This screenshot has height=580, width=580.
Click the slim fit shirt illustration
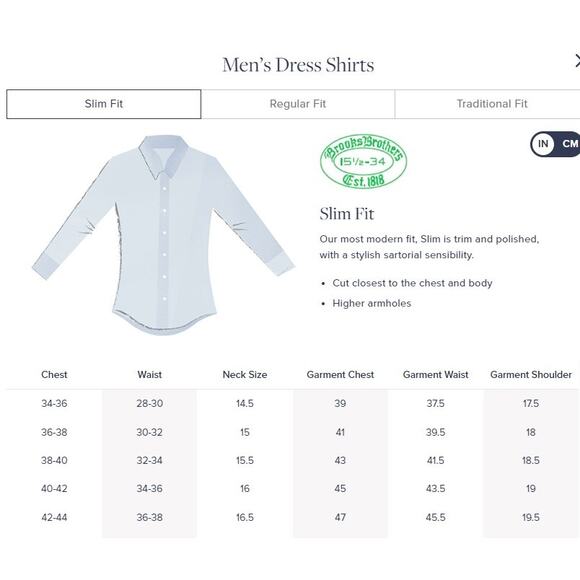163,235
